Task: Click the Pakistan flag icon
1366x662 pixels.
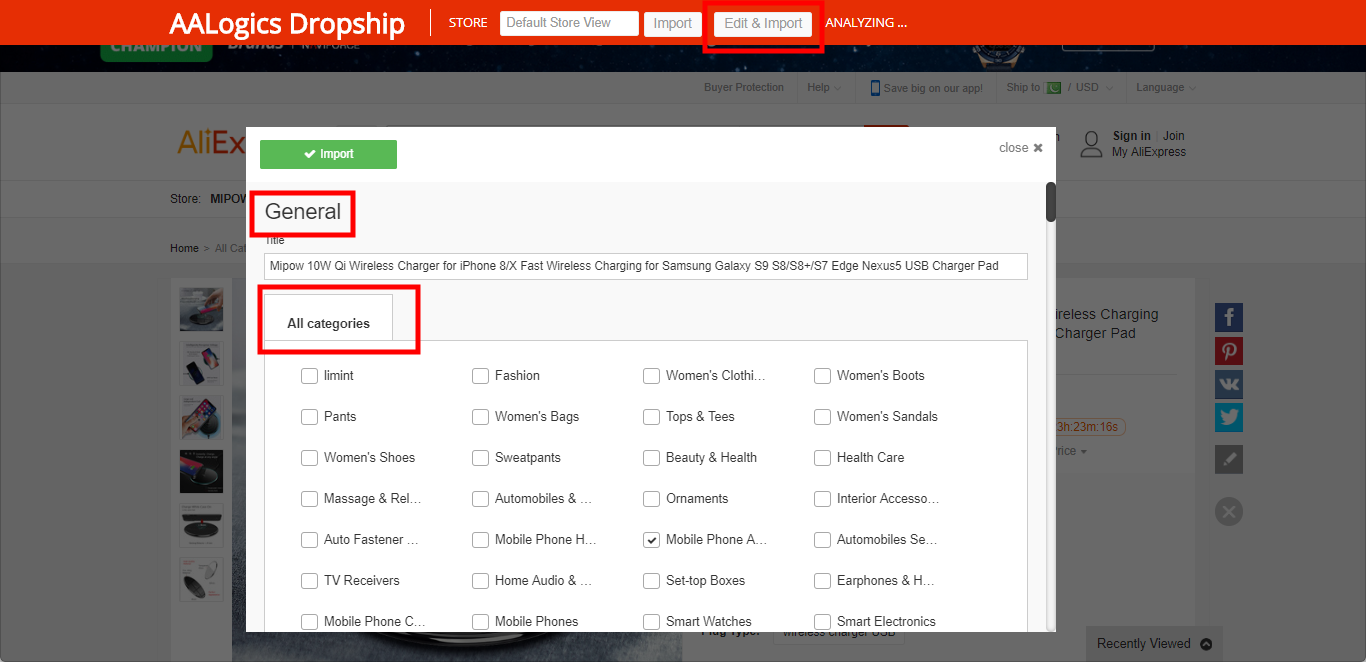Action: pyautogui.click(x=1053, y=88)
